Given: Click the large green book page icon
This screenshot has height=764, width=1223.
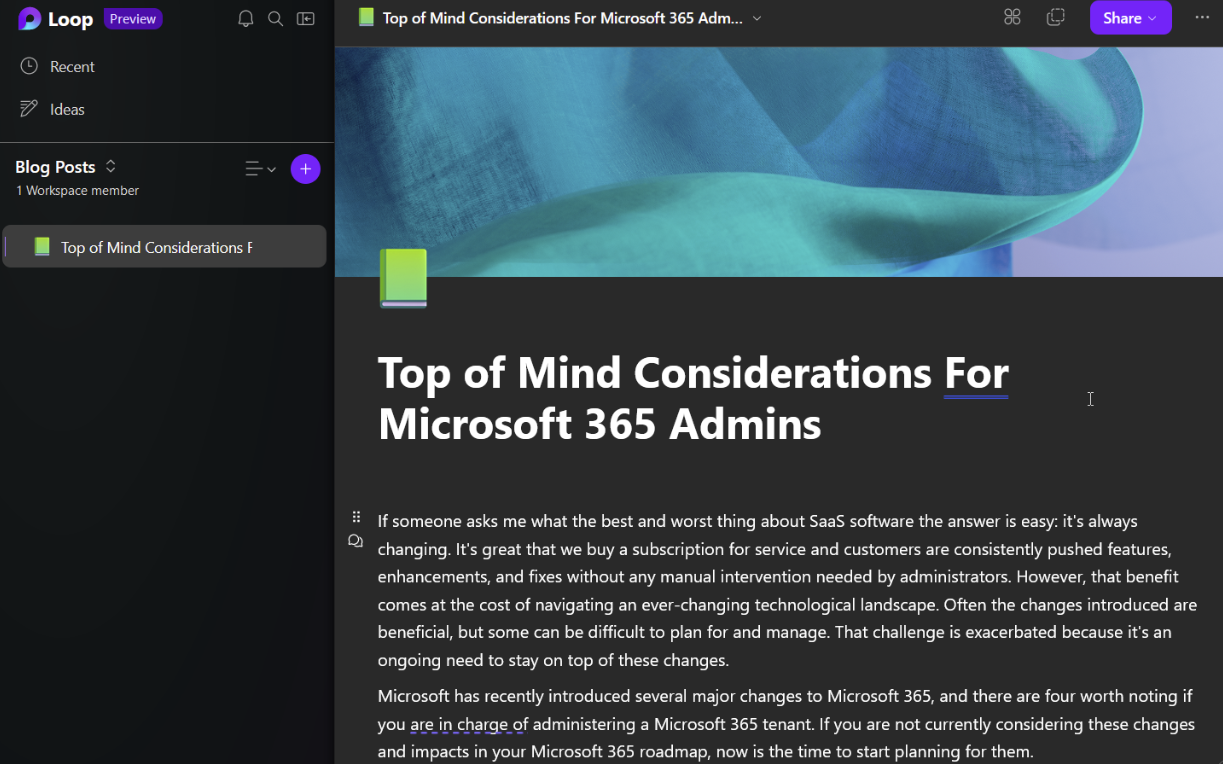Looking at the screenshot, I should (x=404, y=278).
